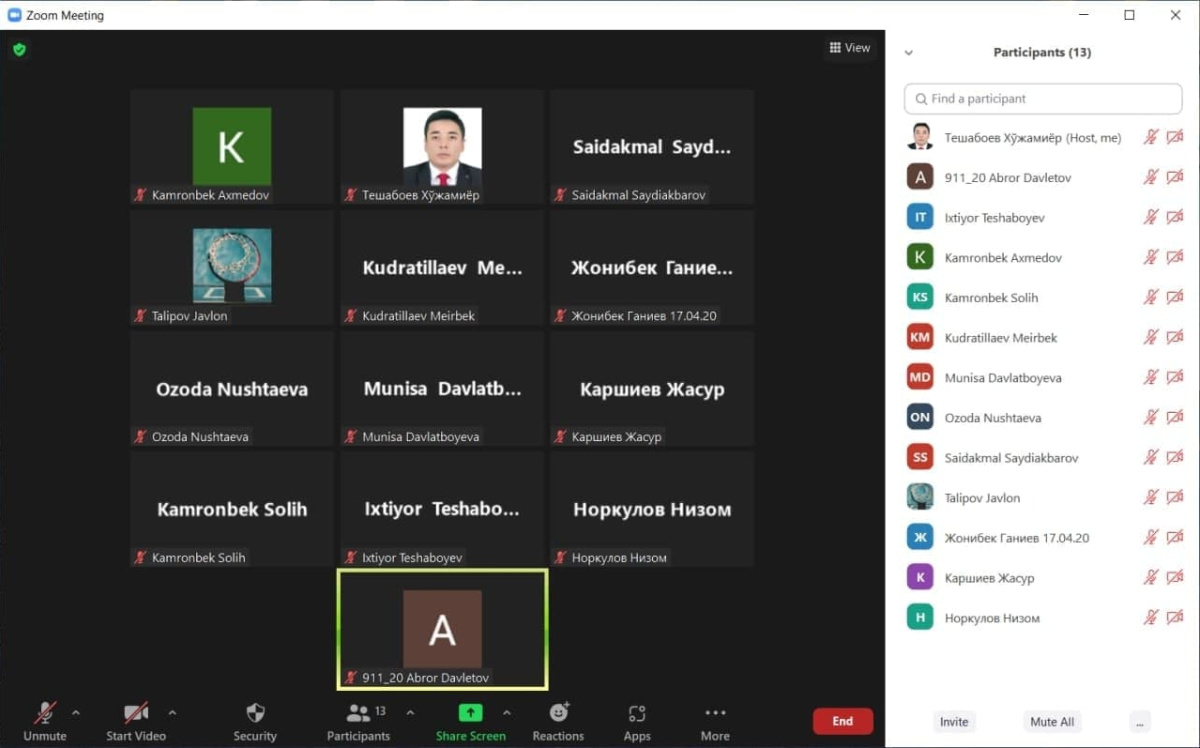Click the green encryption shield icon
This screenshot has height=748, width=1200.
coord(19,49)
